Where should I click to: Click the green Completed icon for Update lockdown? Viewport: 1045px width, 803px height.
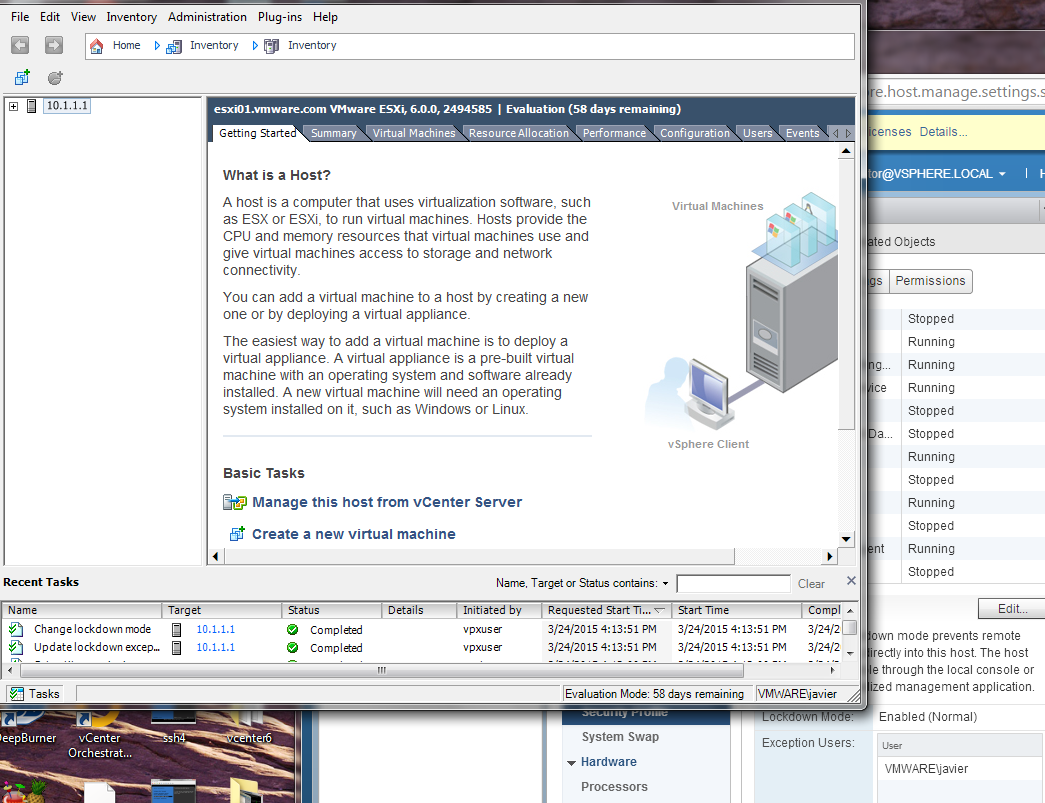[292, 647]
